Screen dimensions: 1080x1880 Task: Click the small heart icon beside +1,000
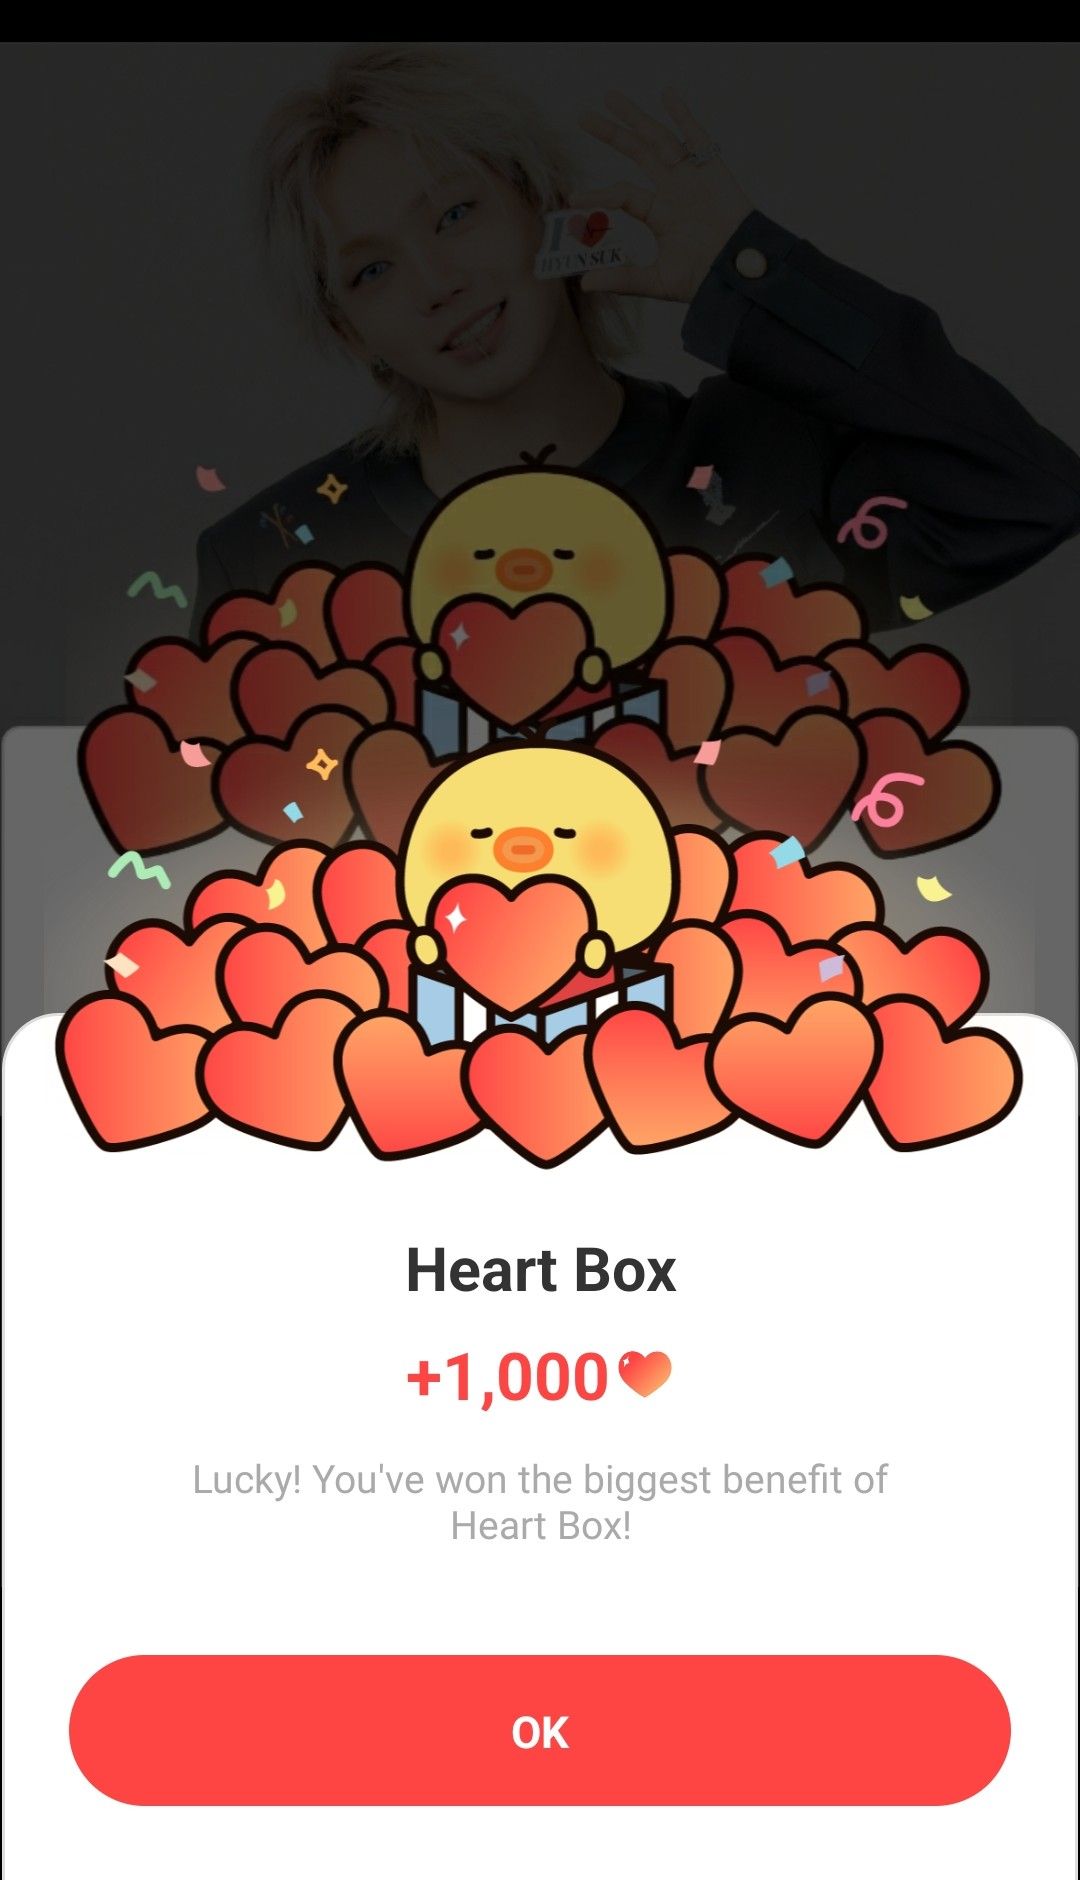pyautogui.click(x=645, y=1374)
